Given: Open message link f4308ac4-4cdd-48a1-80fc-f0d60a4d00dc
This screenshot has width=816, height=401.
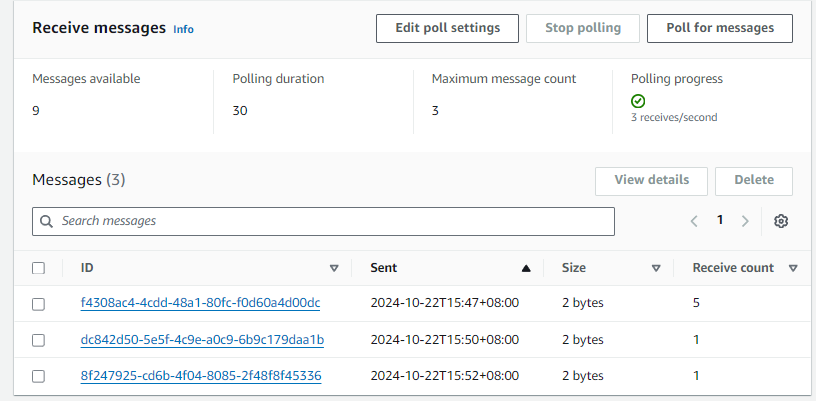Looking at the screenshot, I should click(x=200, y=303).
